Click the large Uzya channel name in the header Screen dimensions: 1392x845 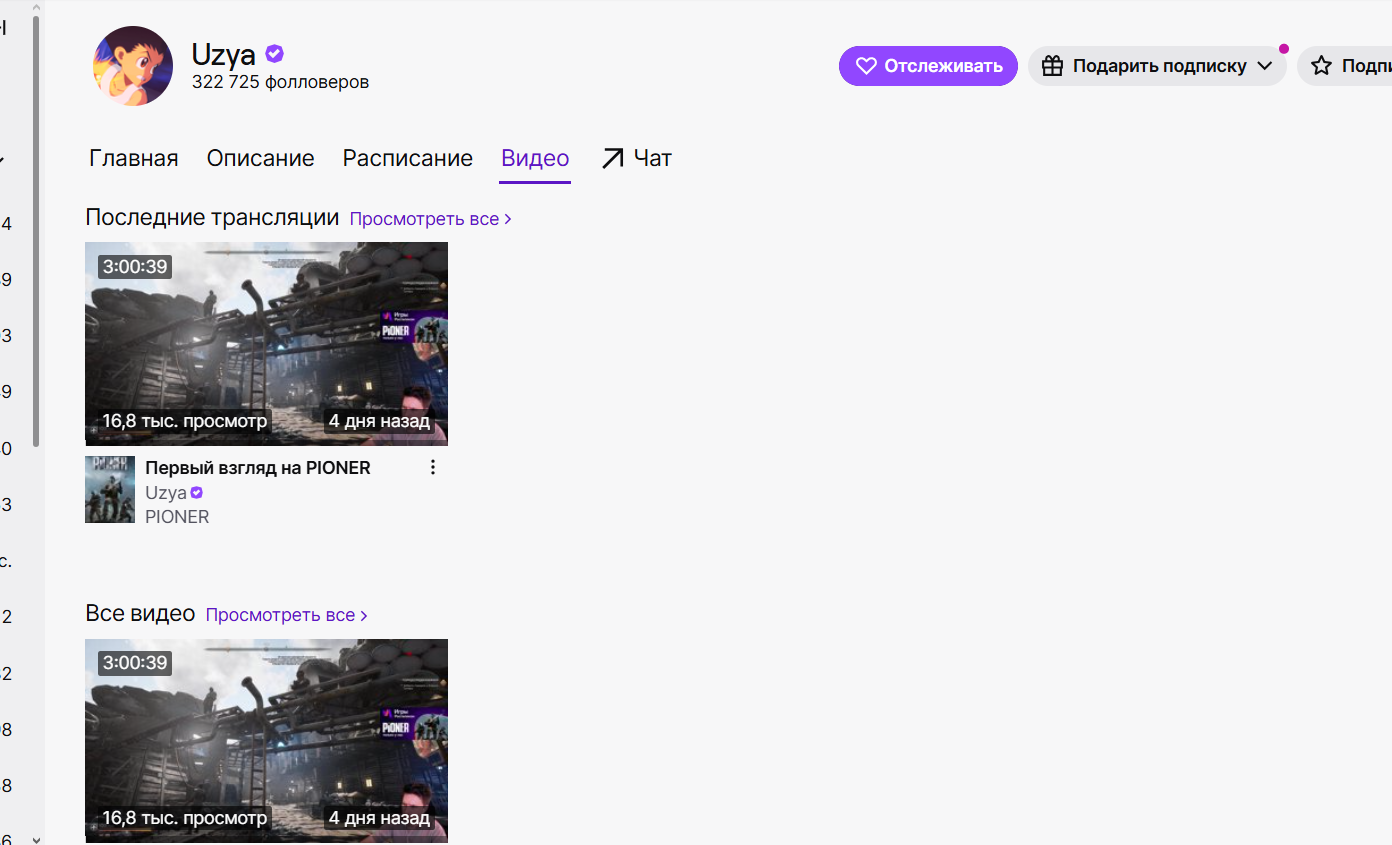click(224, 54)
